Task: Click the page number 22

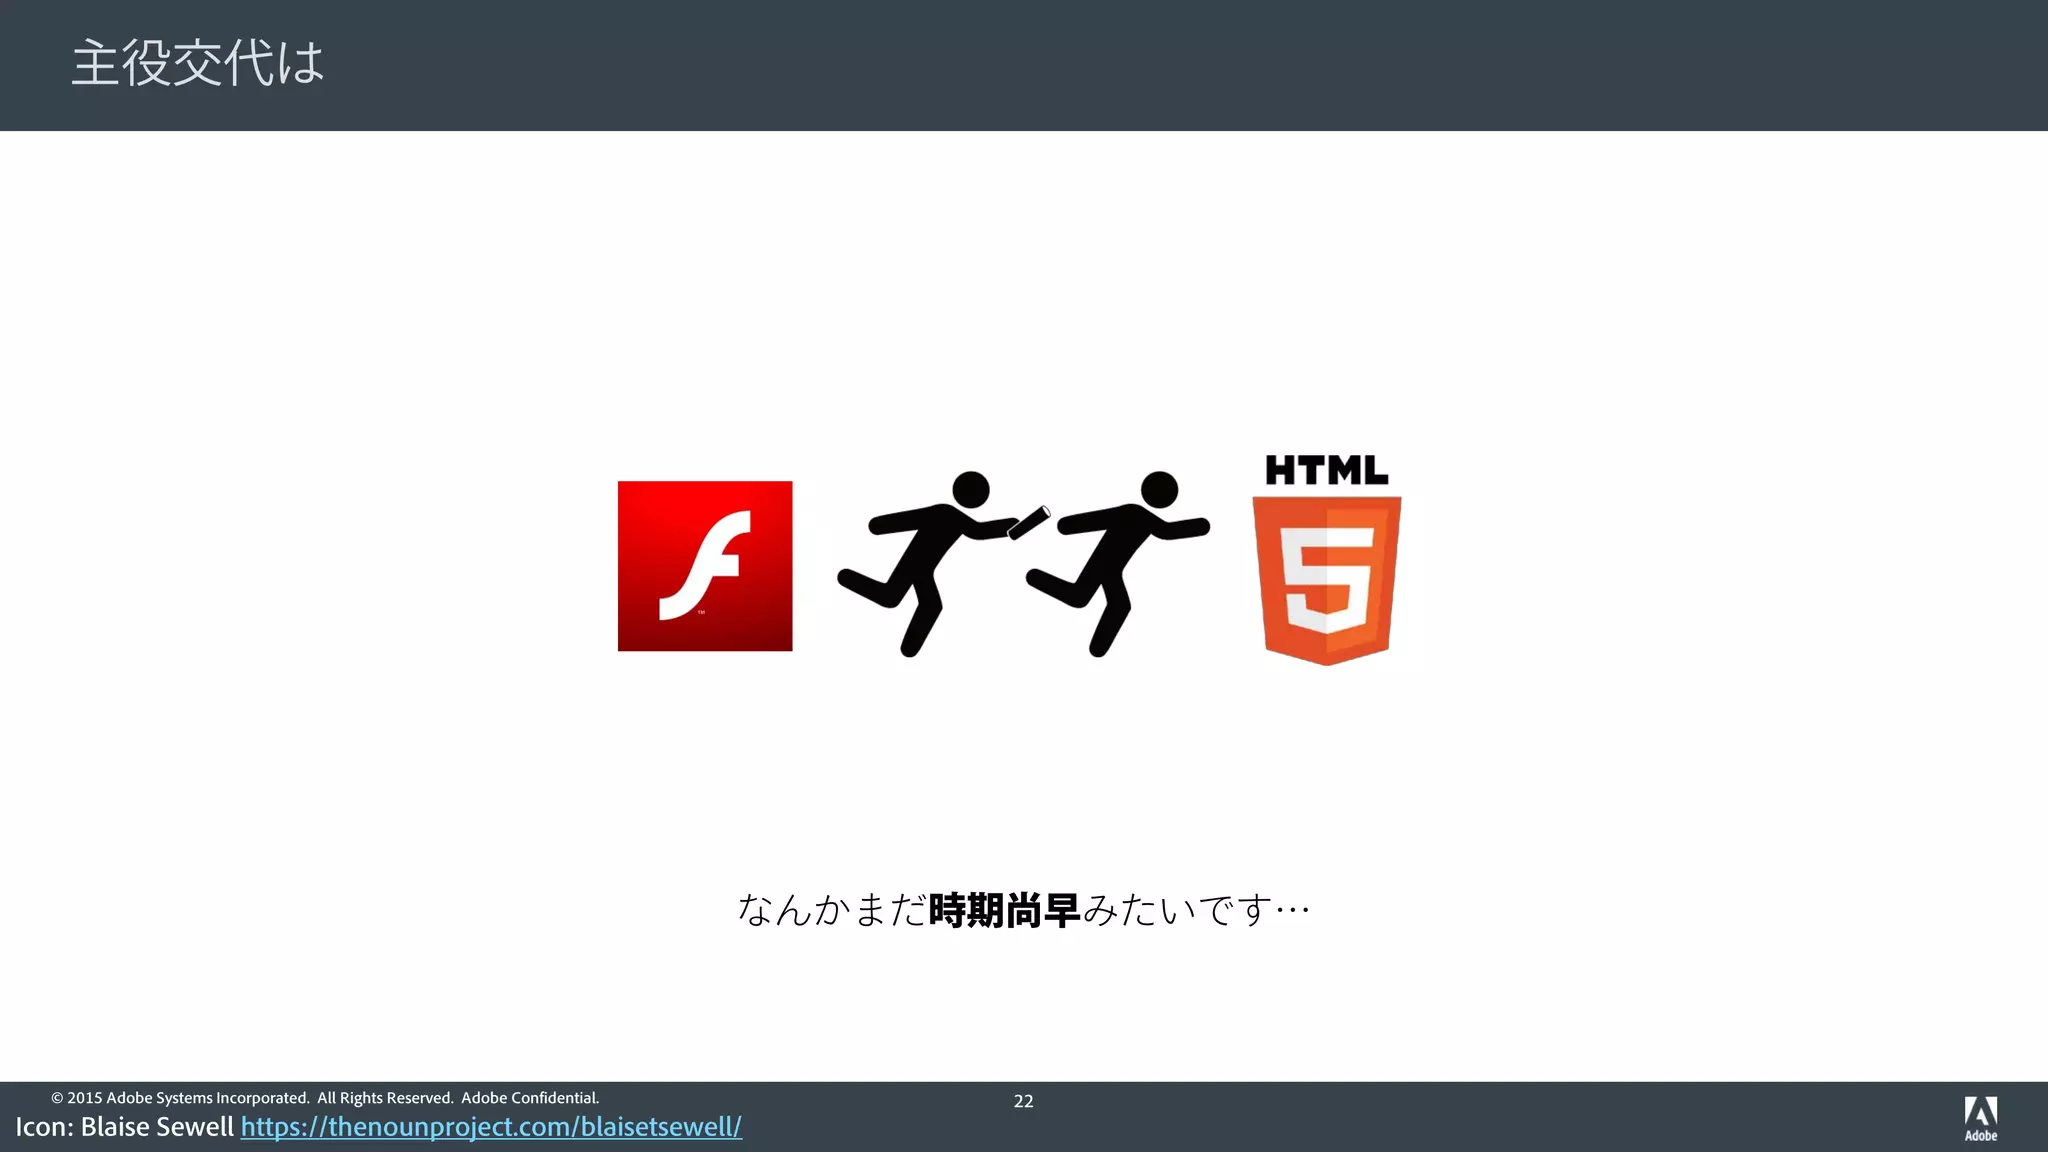Action: pos(1024,1101)
